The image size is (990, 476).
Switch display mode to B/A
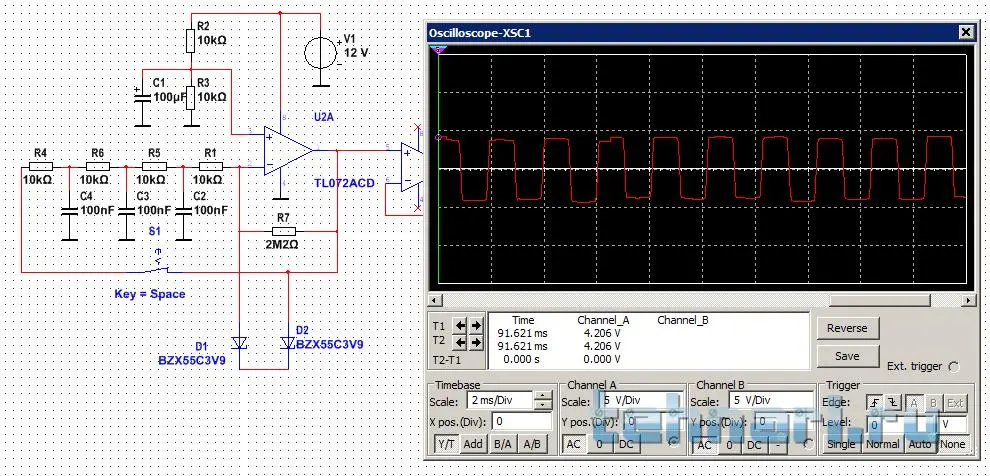[502, 444]
